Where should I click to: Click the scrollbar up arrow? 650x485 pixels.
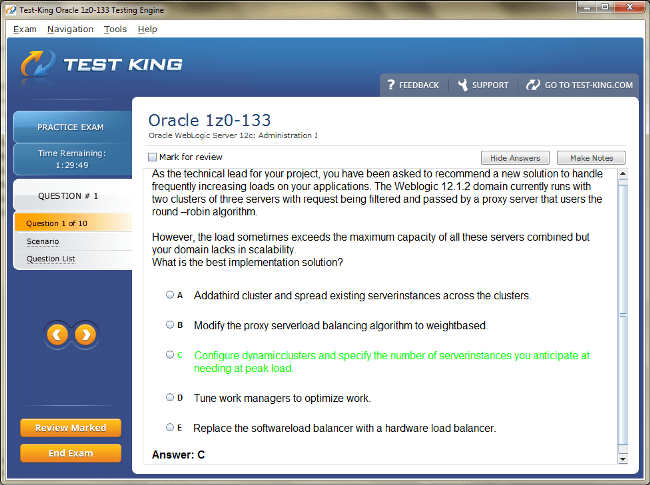[623, 173]
